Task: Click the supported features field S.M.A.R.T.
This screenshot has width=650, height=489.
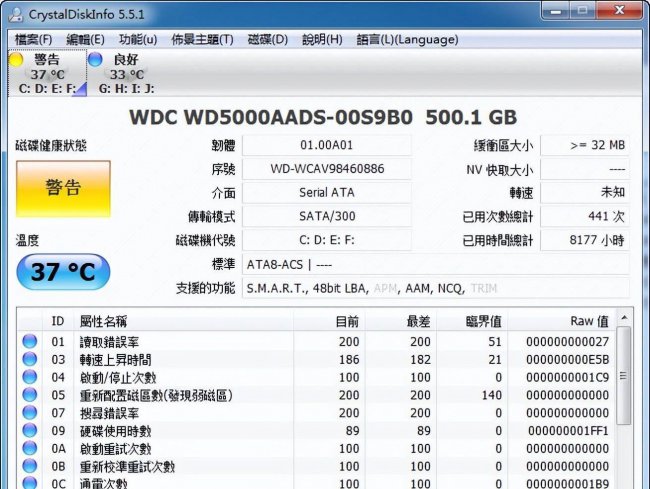Action: pos(436,288)
